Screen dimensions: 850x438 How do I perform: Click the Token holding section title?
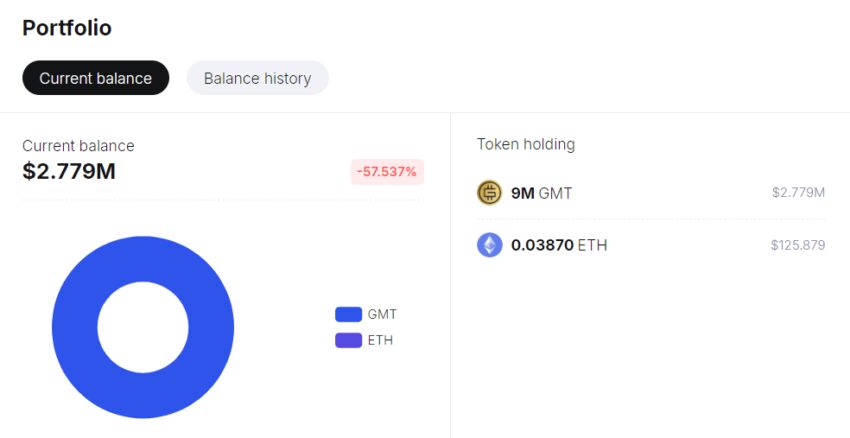tap(526, 144)
